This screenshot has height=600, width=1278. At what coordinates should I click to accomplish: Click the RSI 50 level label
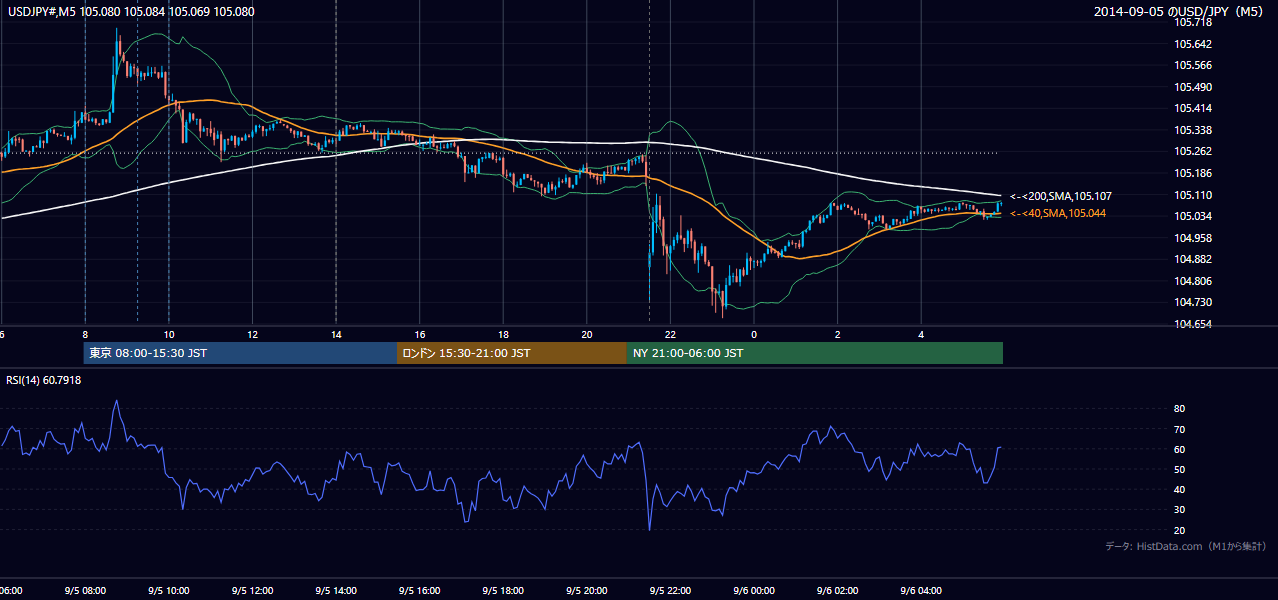[1180, 469]
